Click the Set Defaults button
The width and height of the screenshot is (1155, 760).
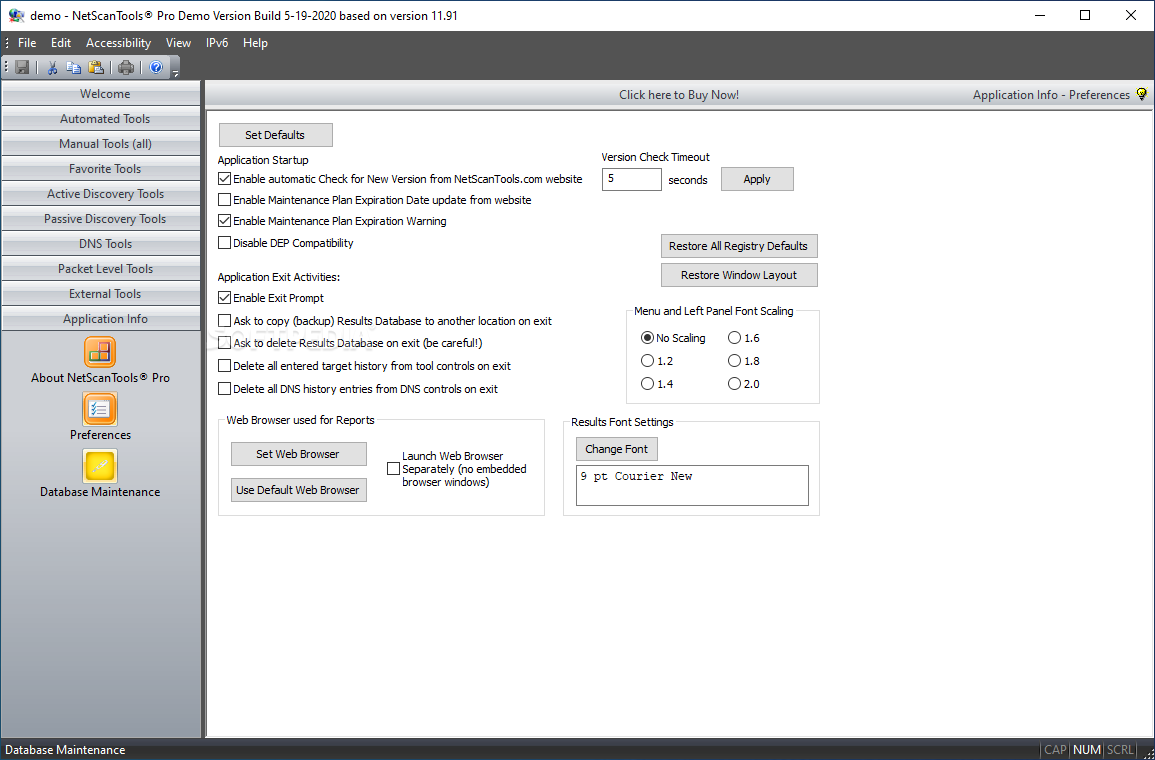point(275,135)
